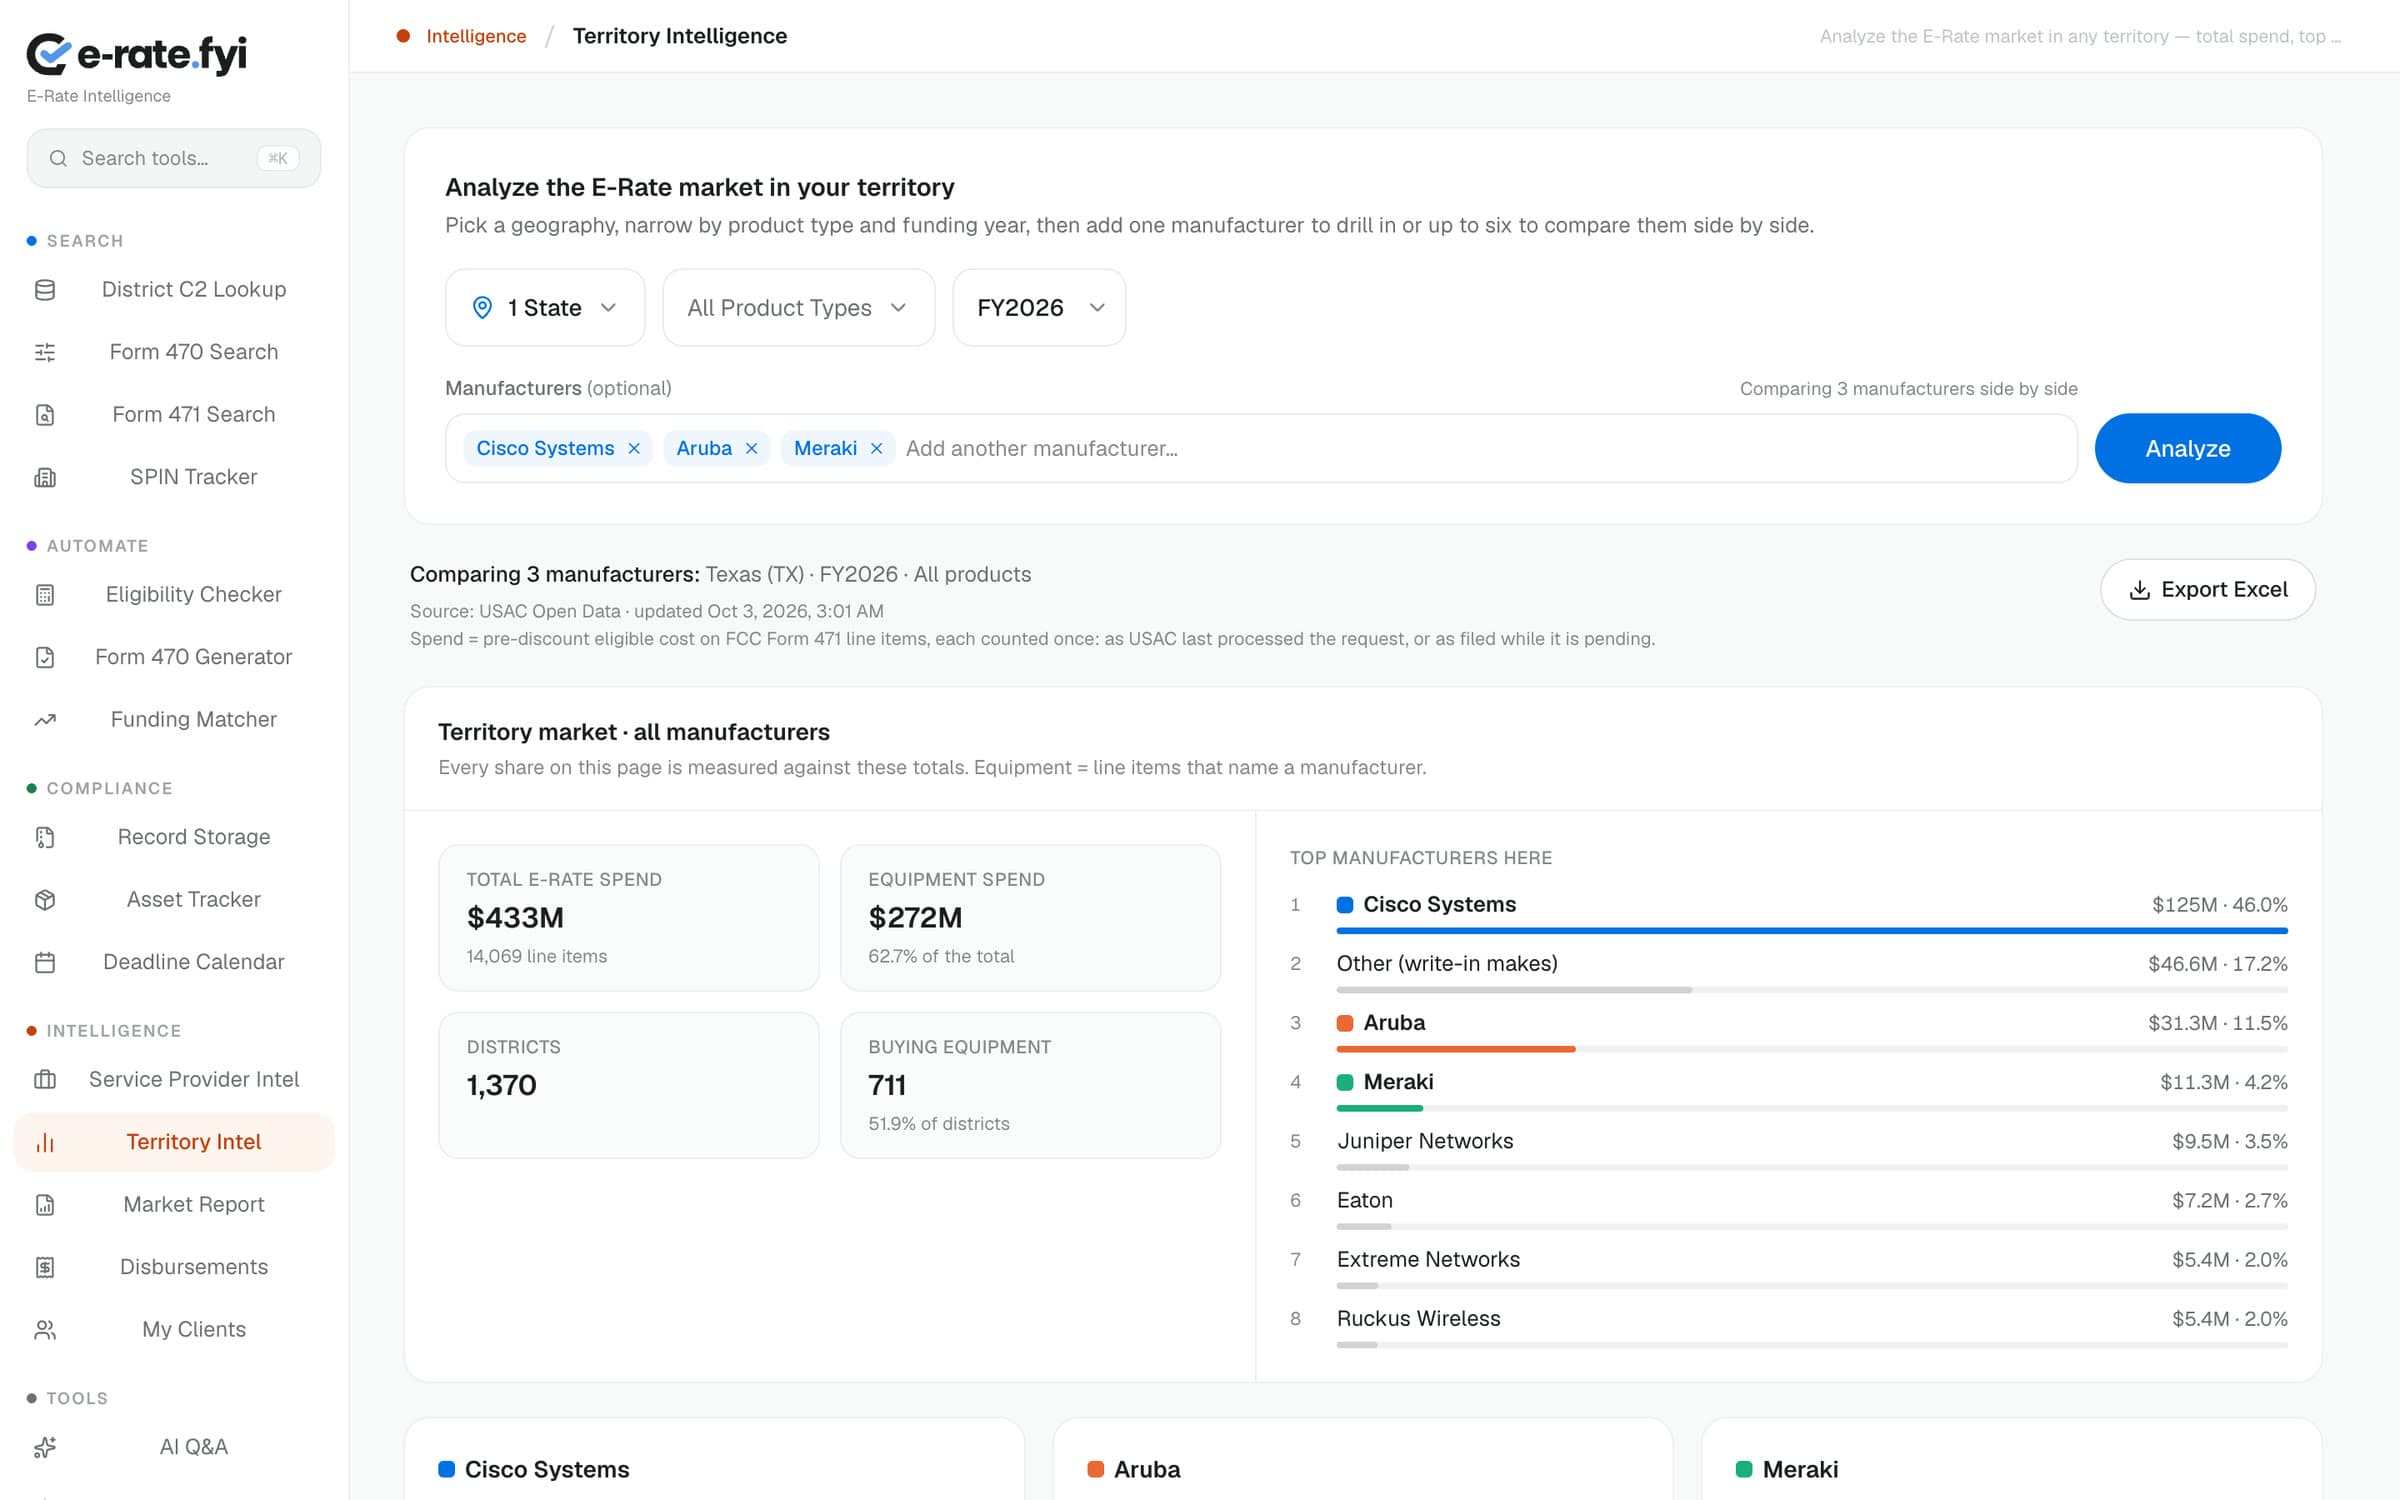
Task: Open Asset Tracker
Action: click(x=174, y=900)
